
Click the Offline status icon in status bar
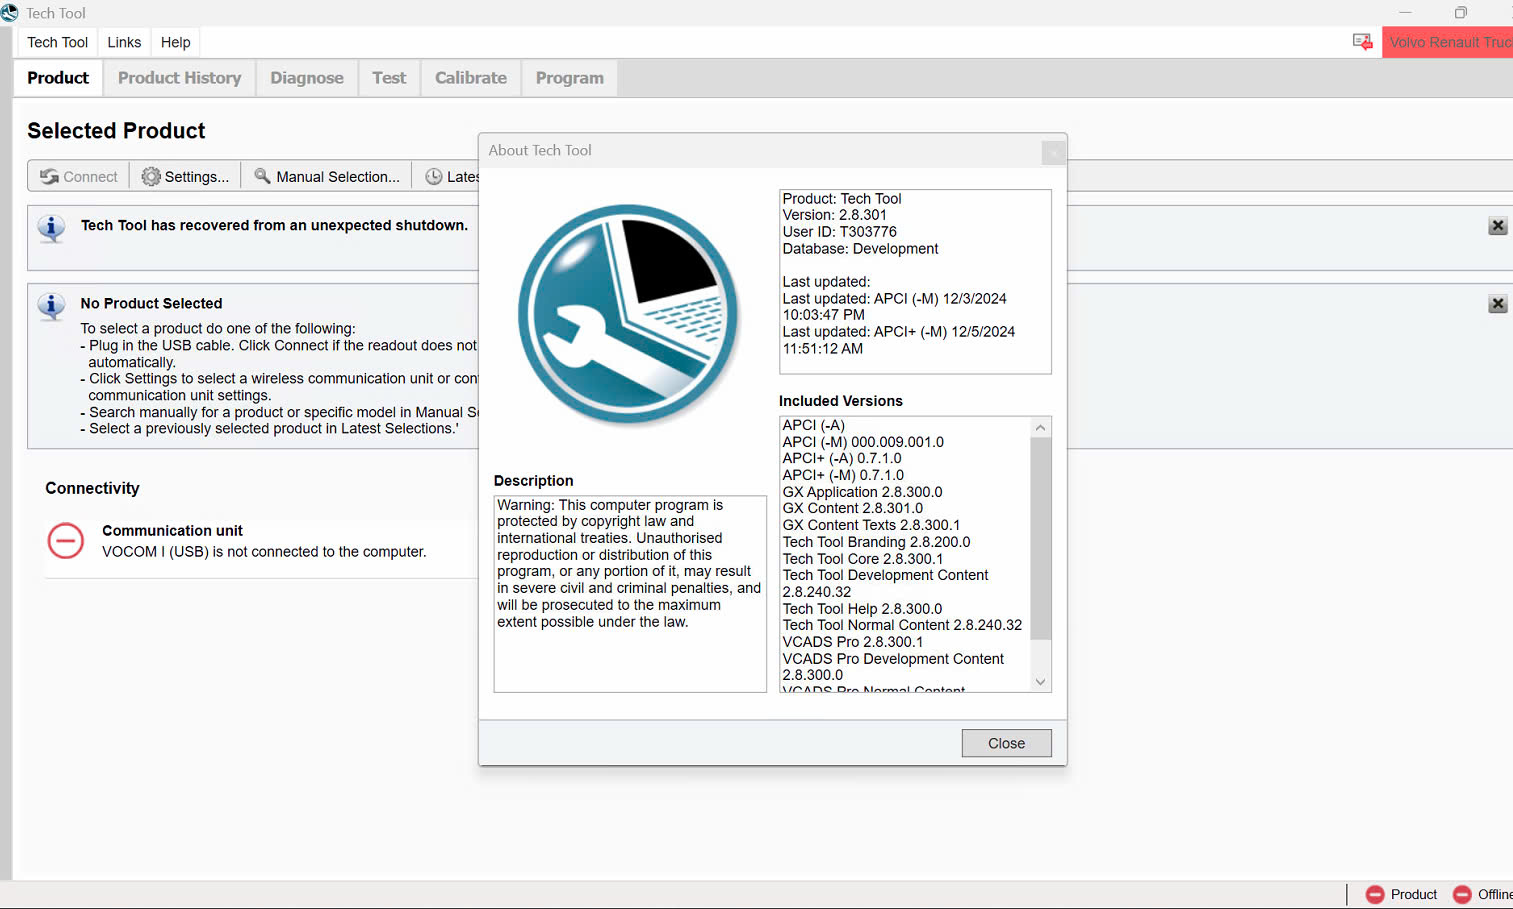tap(1462, 894)
